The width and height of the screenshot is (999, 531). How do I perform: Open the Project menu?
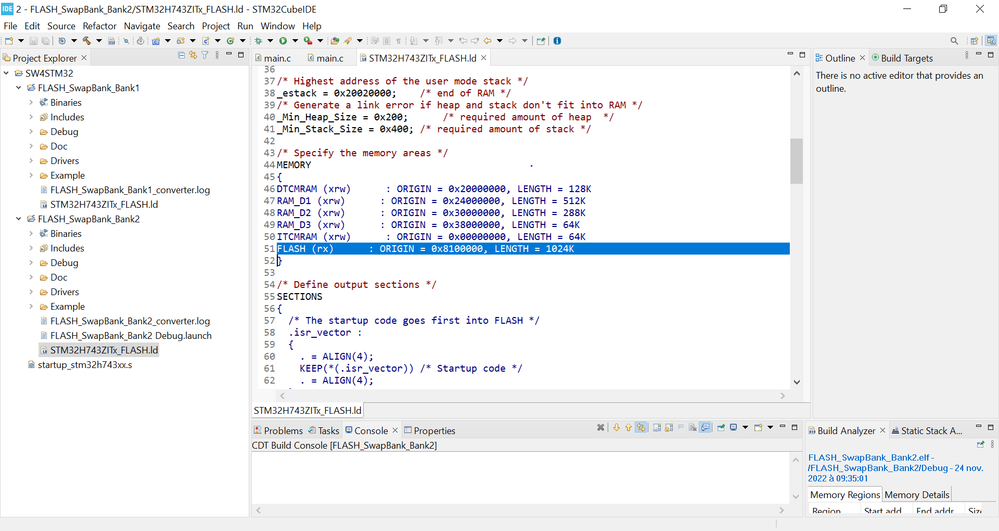pyautogui.click(x=215, y=26)
